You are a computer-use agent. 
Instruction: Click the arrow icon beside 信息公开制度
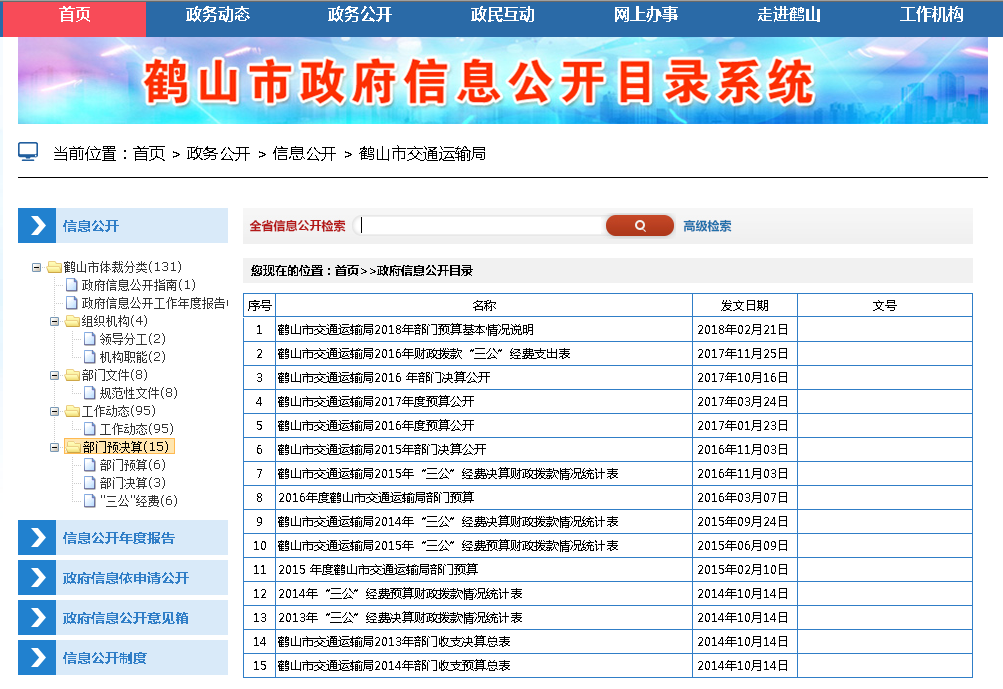tap(37, 657)
